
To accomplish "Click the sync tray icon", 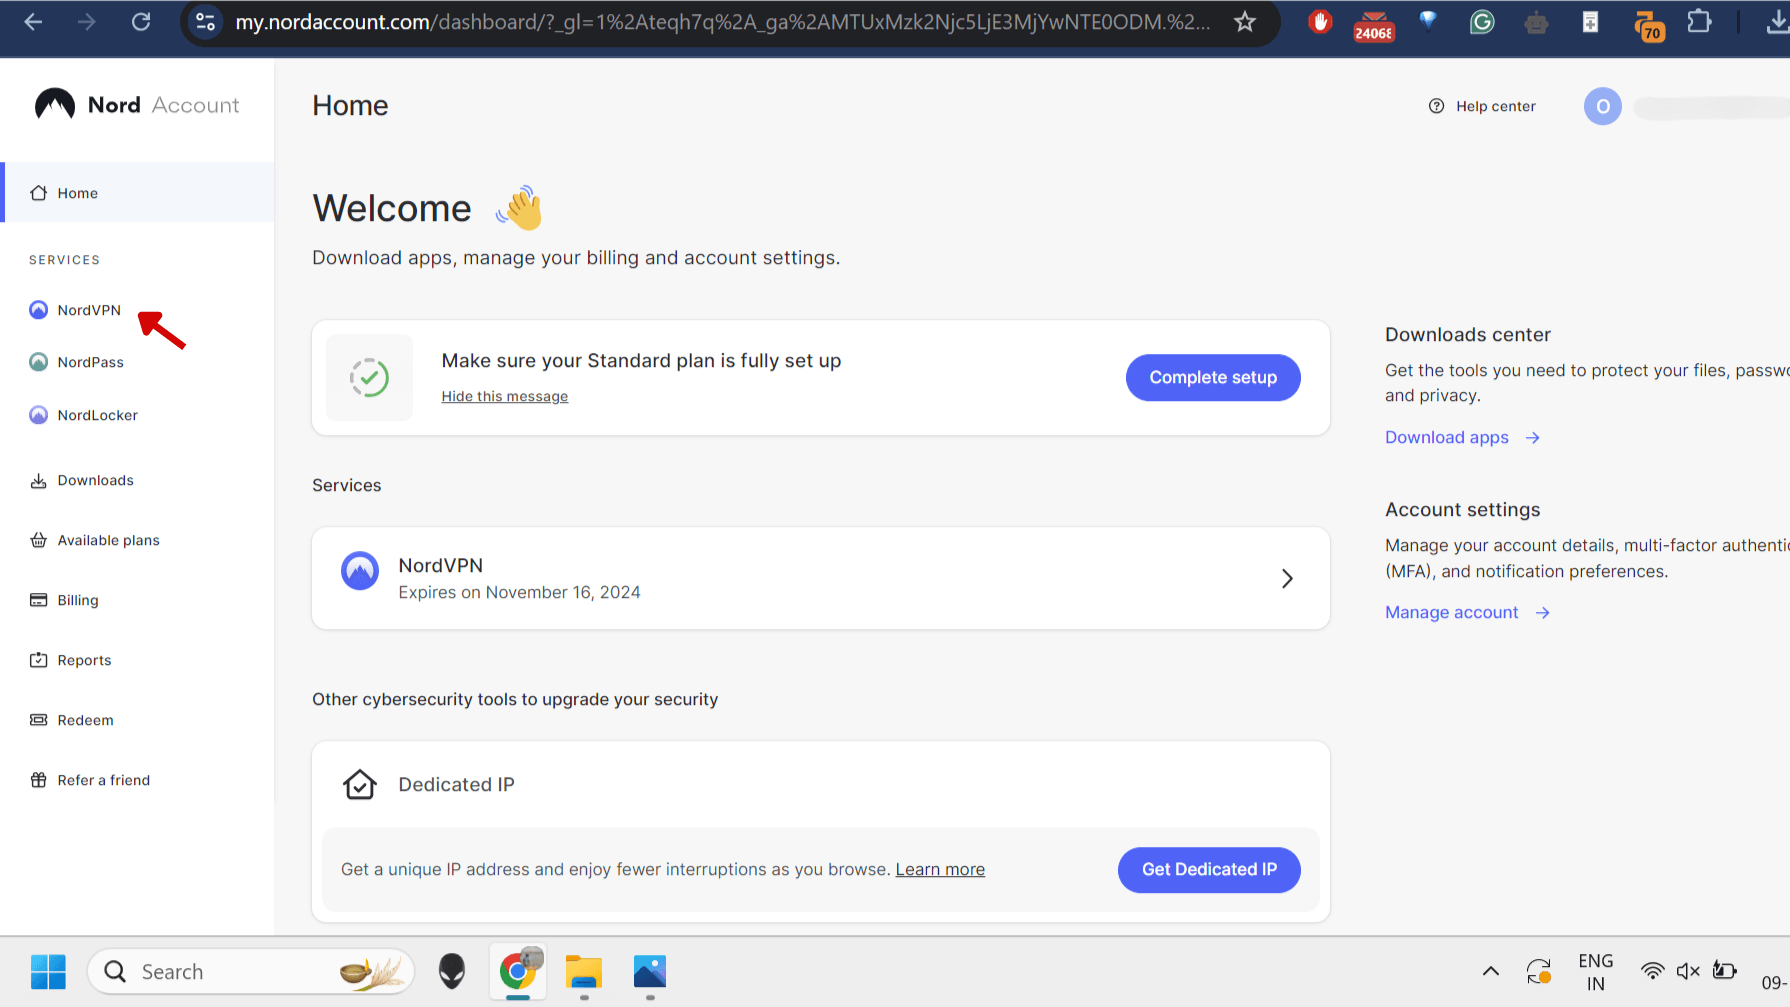I will tap(1538, 971).
